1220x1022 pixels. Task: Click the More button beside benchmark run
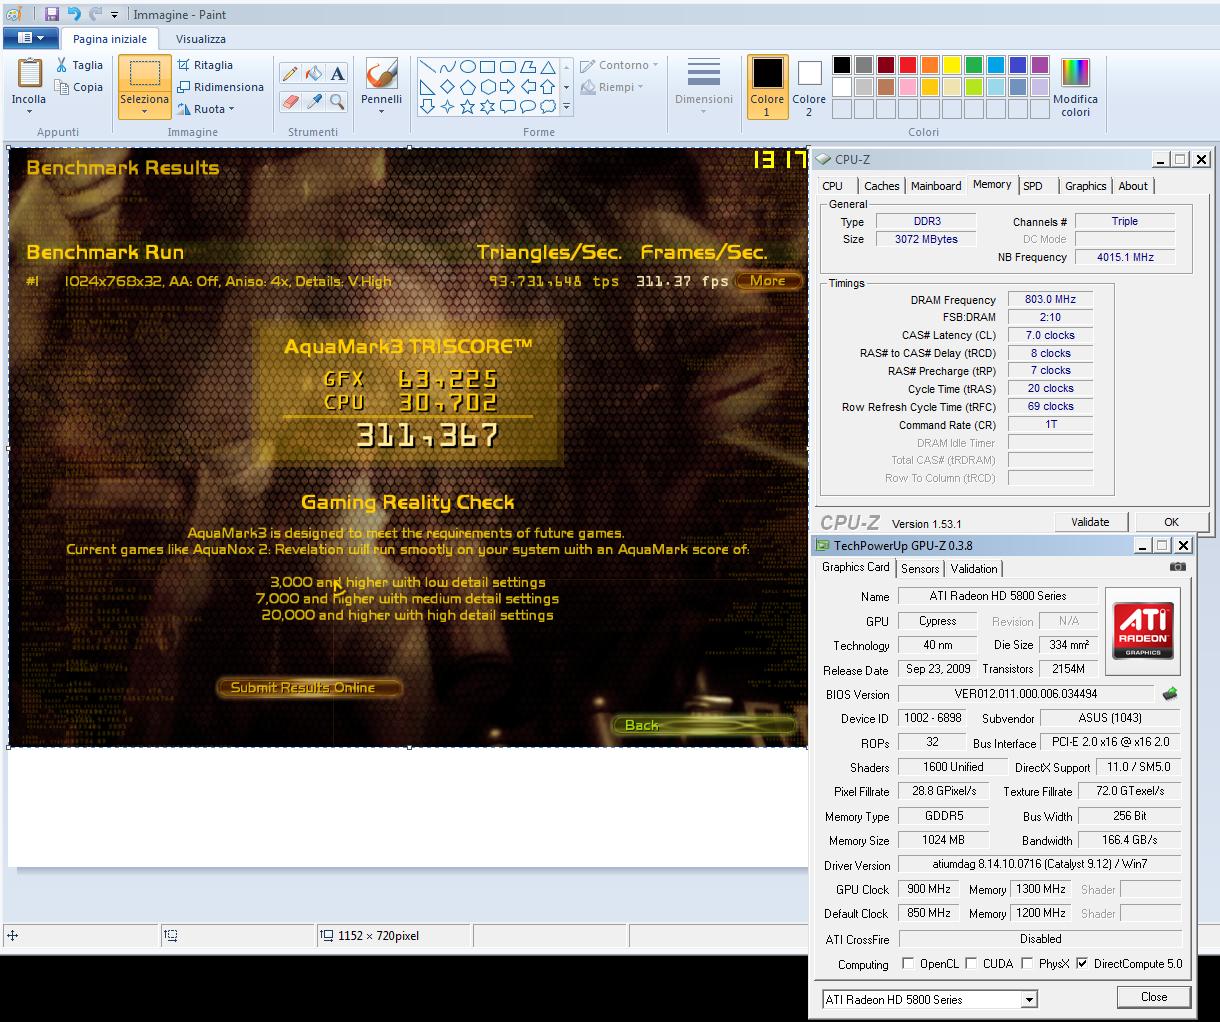click(768, 281)
